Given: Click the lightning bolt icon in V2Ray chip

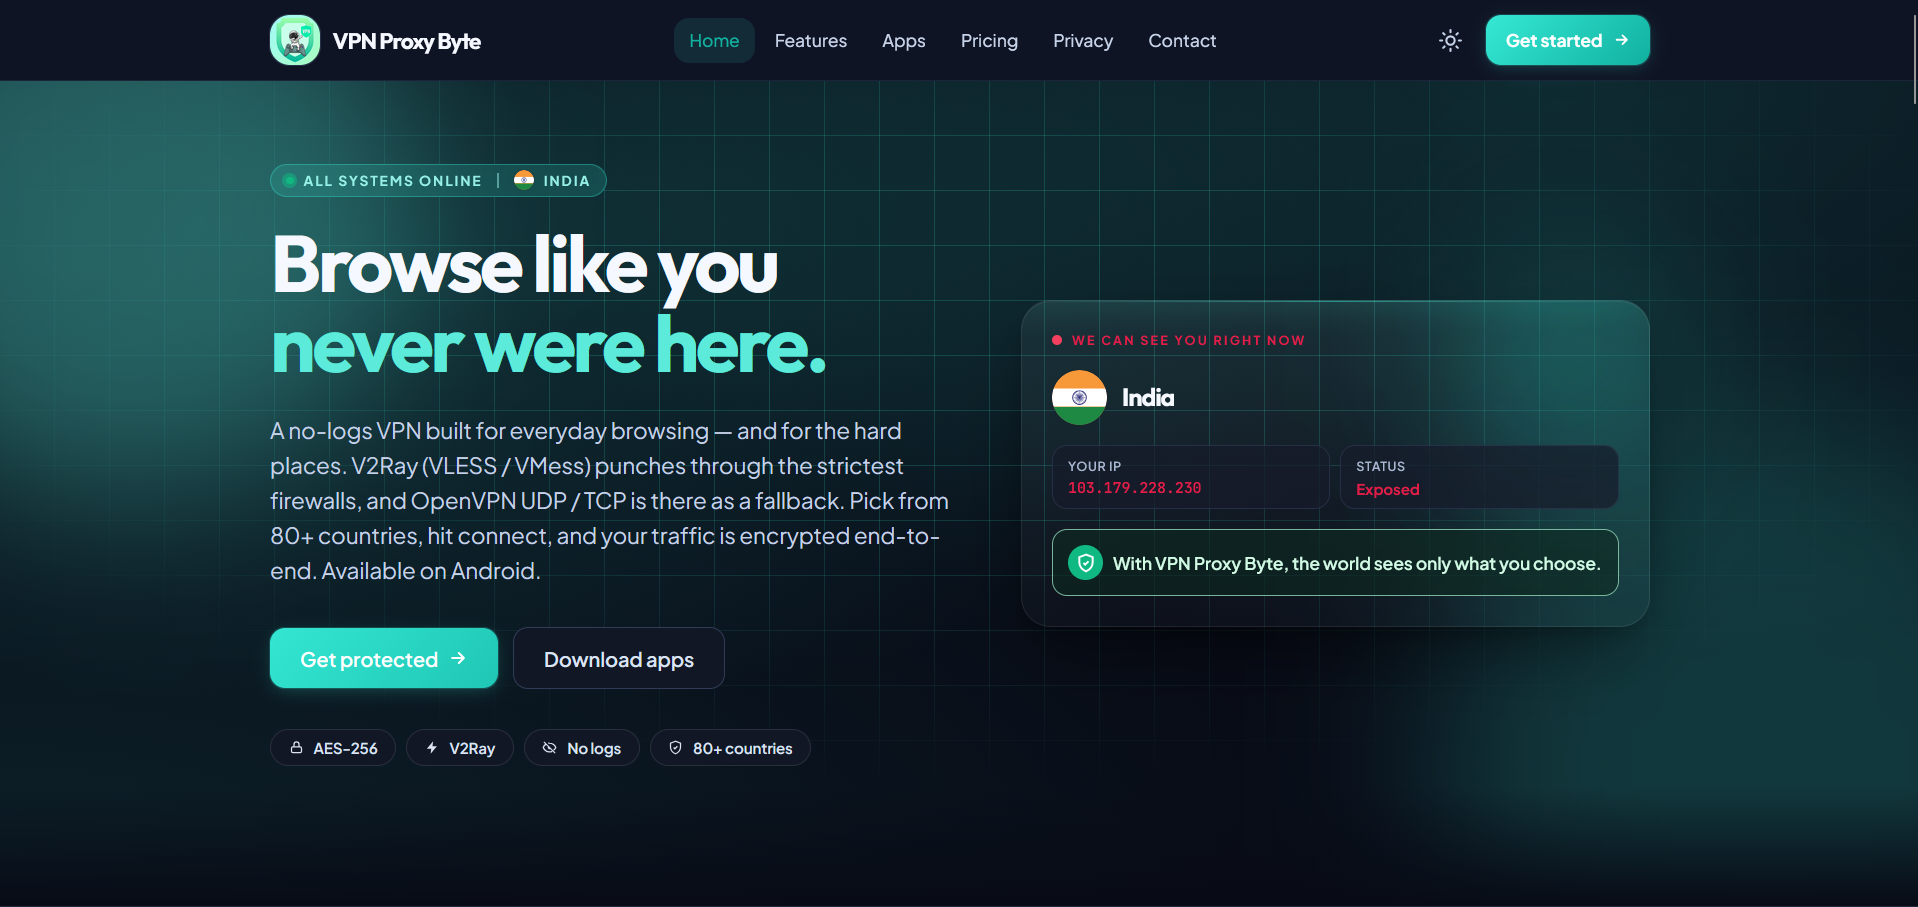Looking at the screenshot, I should point(432,747).
